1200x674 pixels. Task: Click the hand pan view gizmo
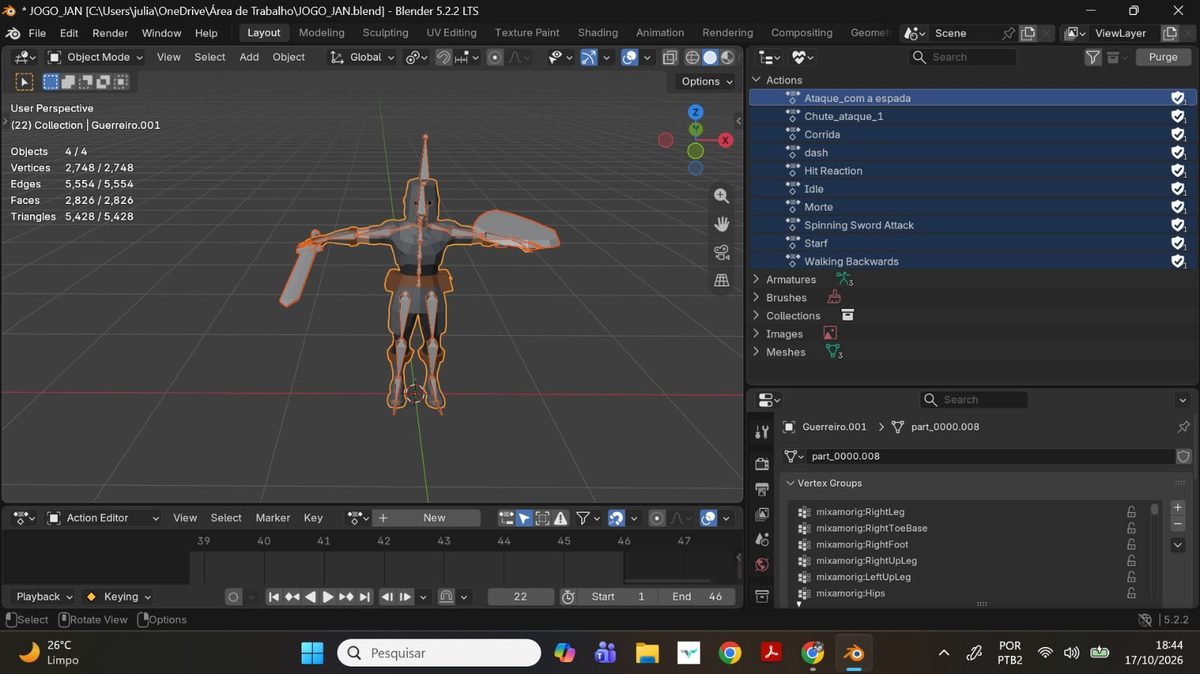tap(721, 224)
